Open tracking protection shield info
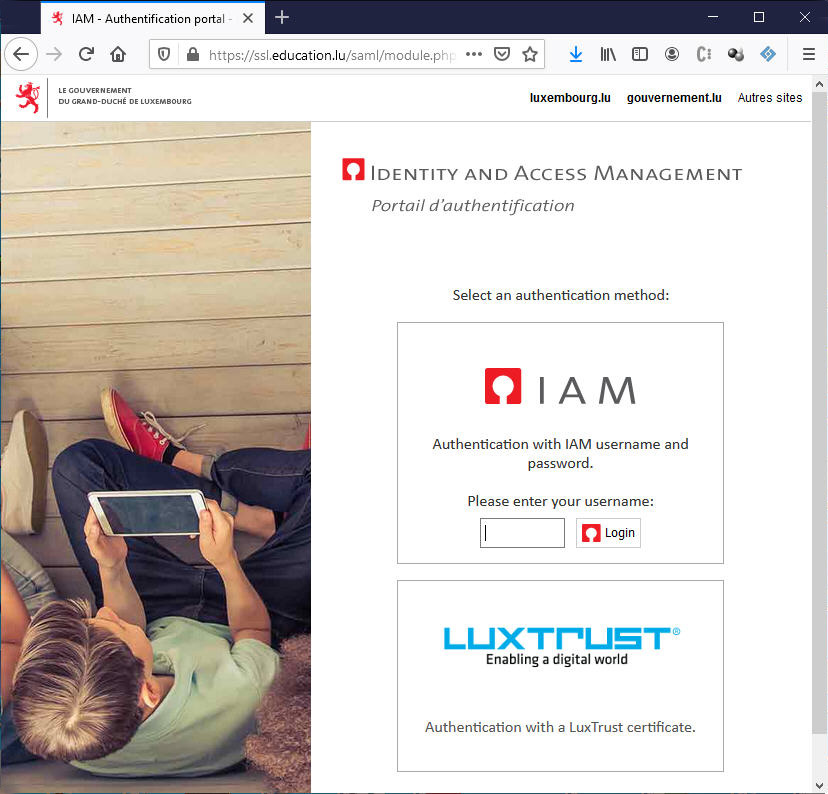Image resolution: width=828 pixels, height=794 pixels. pos(164,54)
